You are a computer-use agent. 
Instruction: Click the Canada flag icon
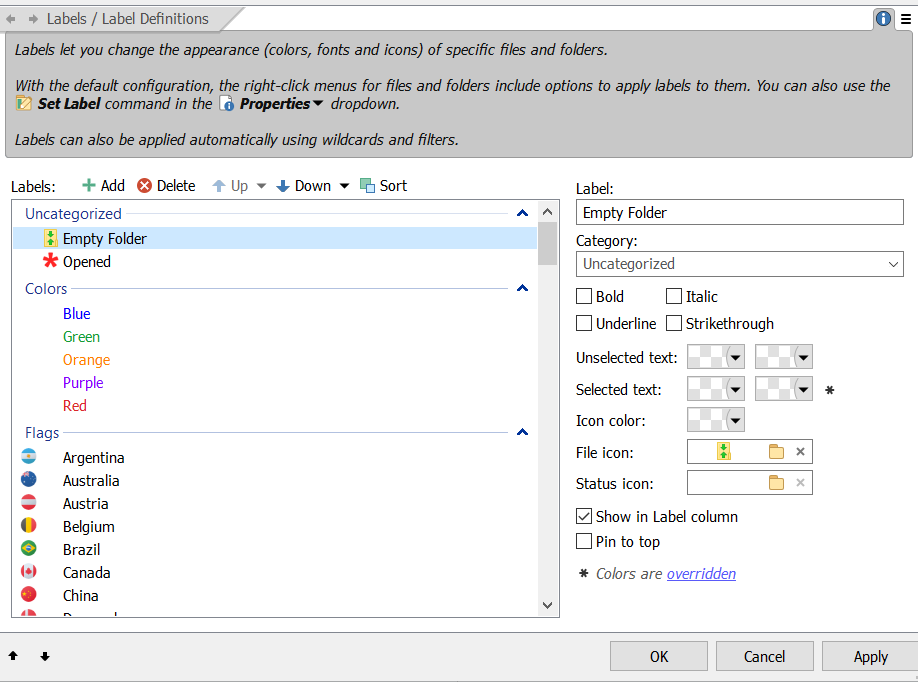(29, 571)
